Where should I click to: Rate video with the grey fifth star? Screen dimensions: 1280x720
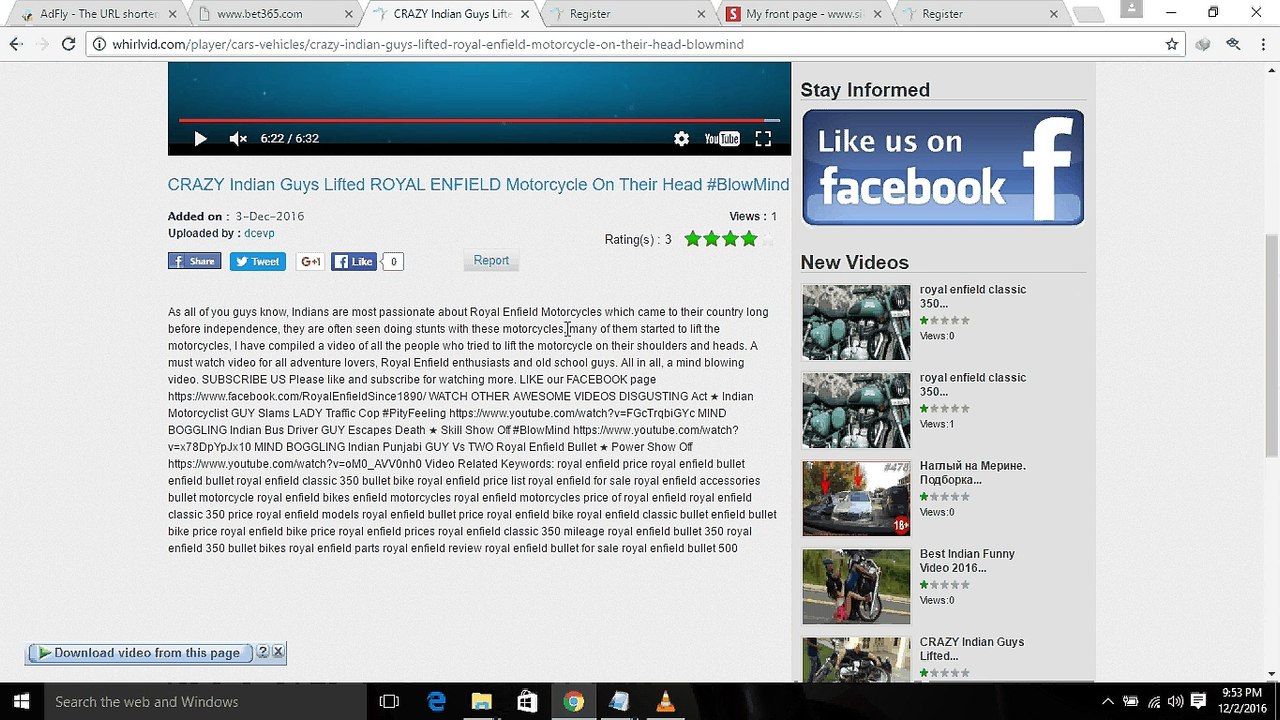pos(768,239)
